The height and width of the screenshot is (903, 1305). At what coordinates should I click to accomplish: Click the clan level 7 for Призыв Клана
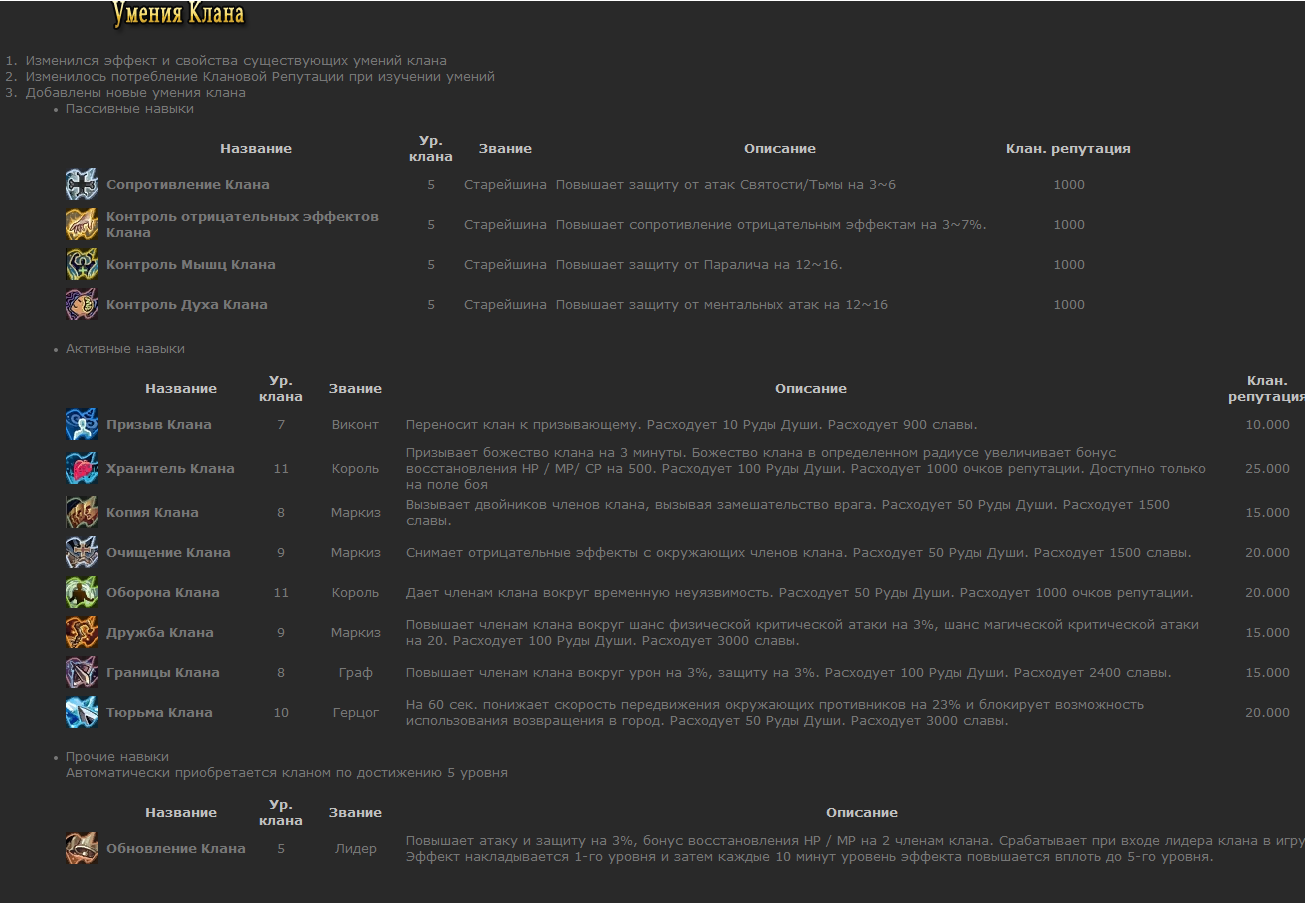[x=281, y=424]
